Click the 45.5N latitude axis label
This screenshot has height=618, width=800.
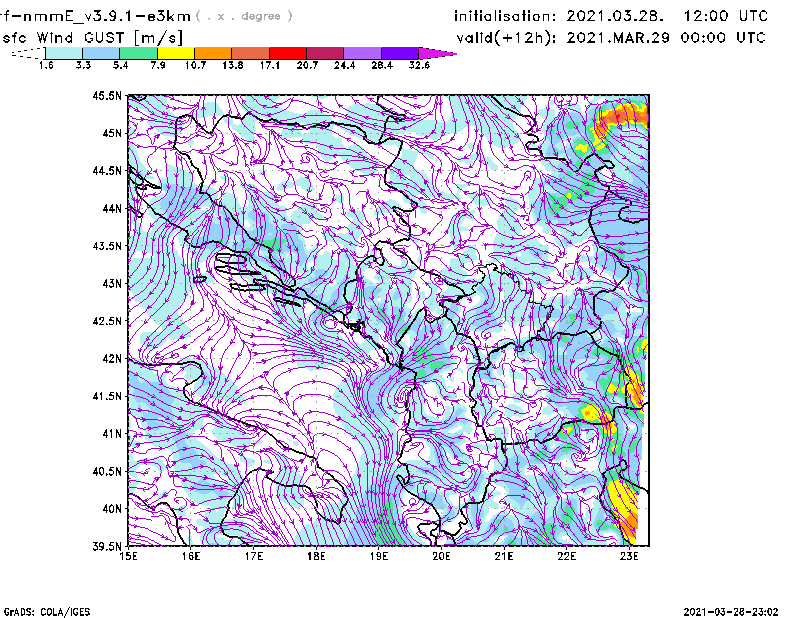click(x=107, y=96)
